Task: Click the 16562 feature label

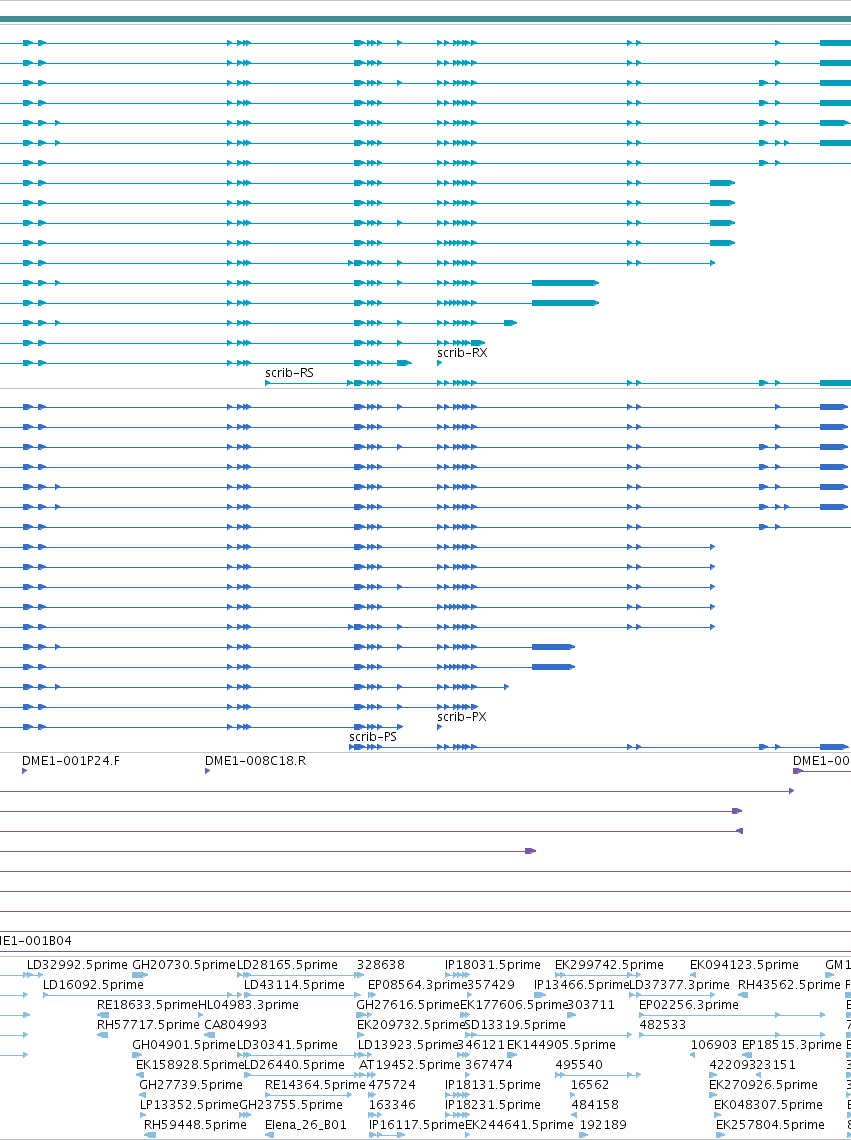Action: pos(590,1085)
